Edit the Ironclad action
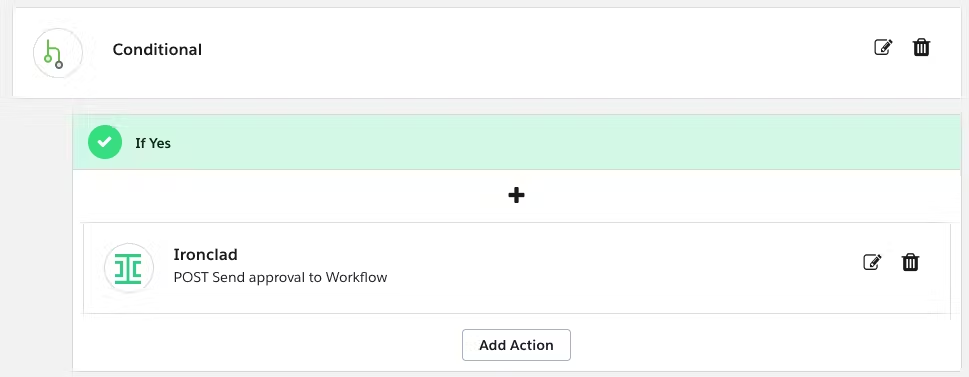Screen dimensions: 969x377 [x=872, y=262]
